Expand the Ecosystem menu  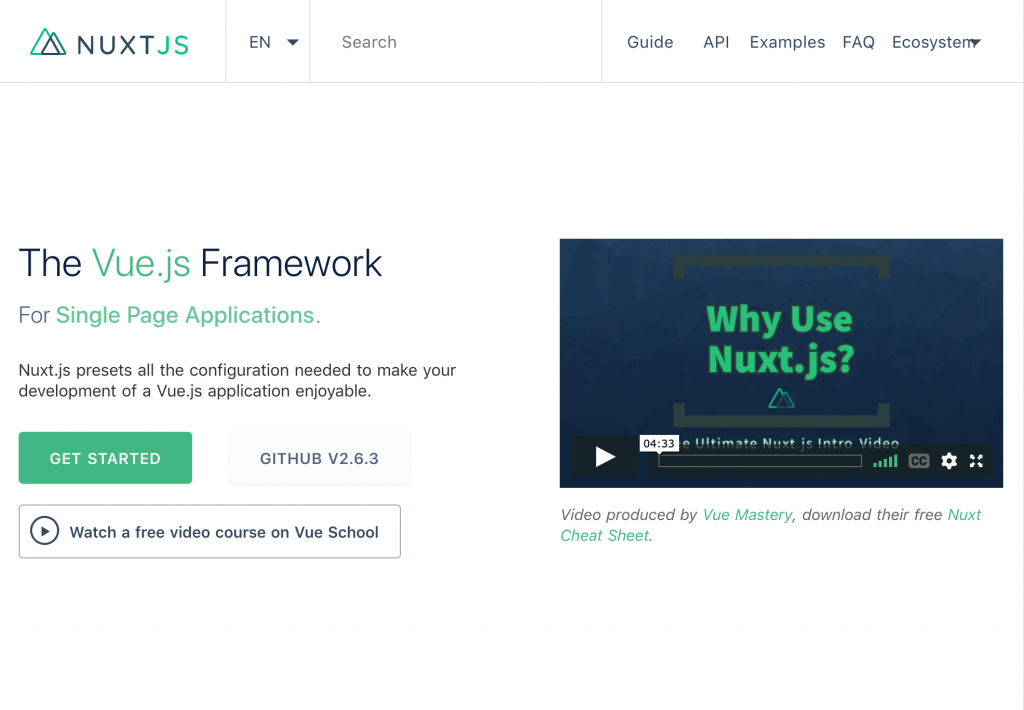pos(936,42)
